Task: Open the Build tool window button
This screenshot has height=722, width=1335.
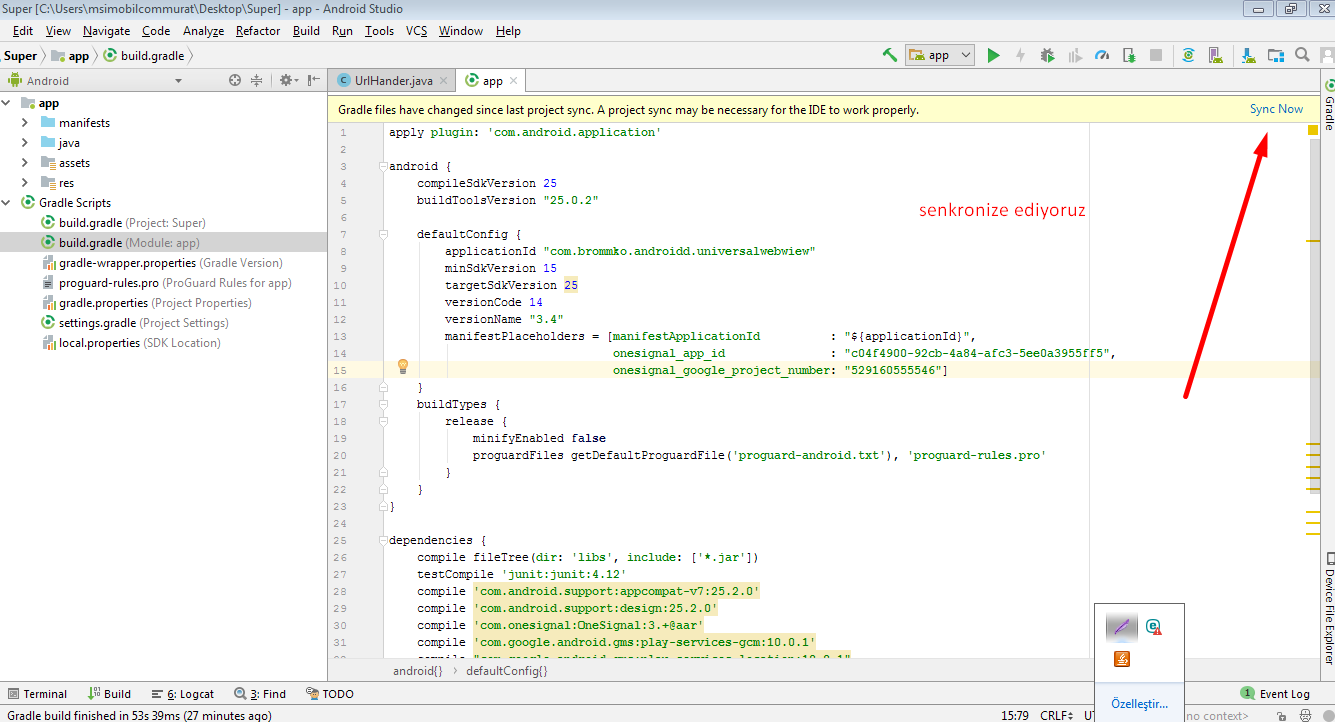Action: coord(110,693)
